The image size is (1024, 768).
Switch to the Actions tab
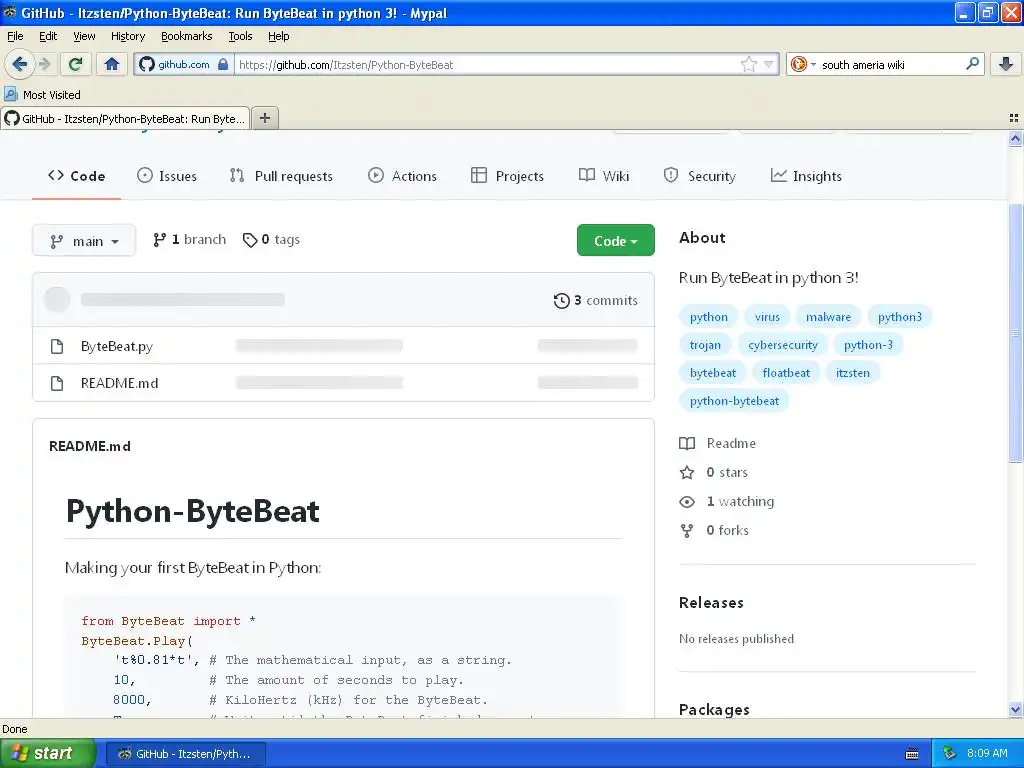(402, 176)
